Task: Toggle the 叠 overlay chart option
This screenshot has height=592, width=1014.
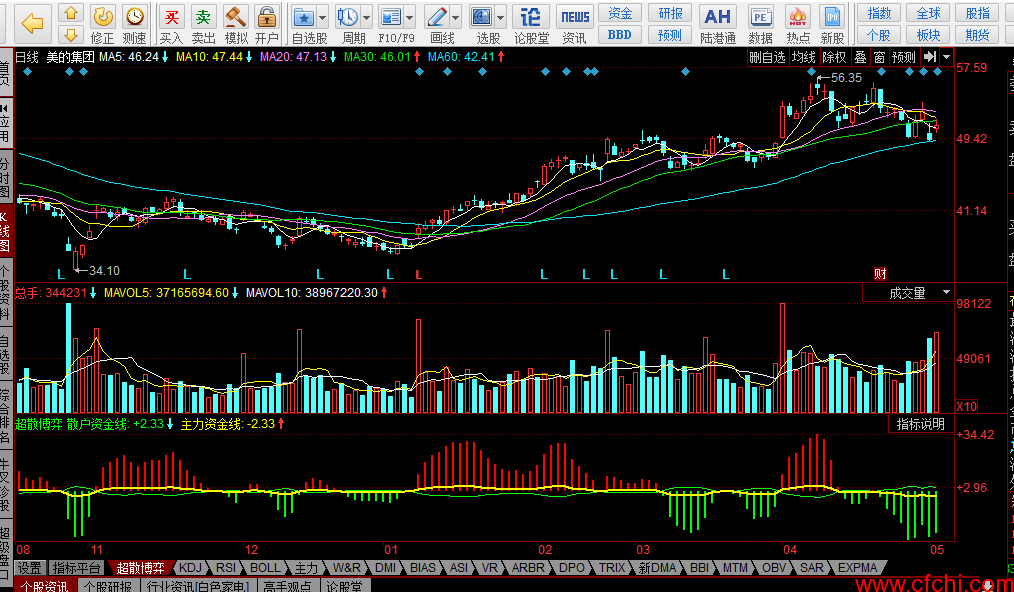Action: (860, 57)
